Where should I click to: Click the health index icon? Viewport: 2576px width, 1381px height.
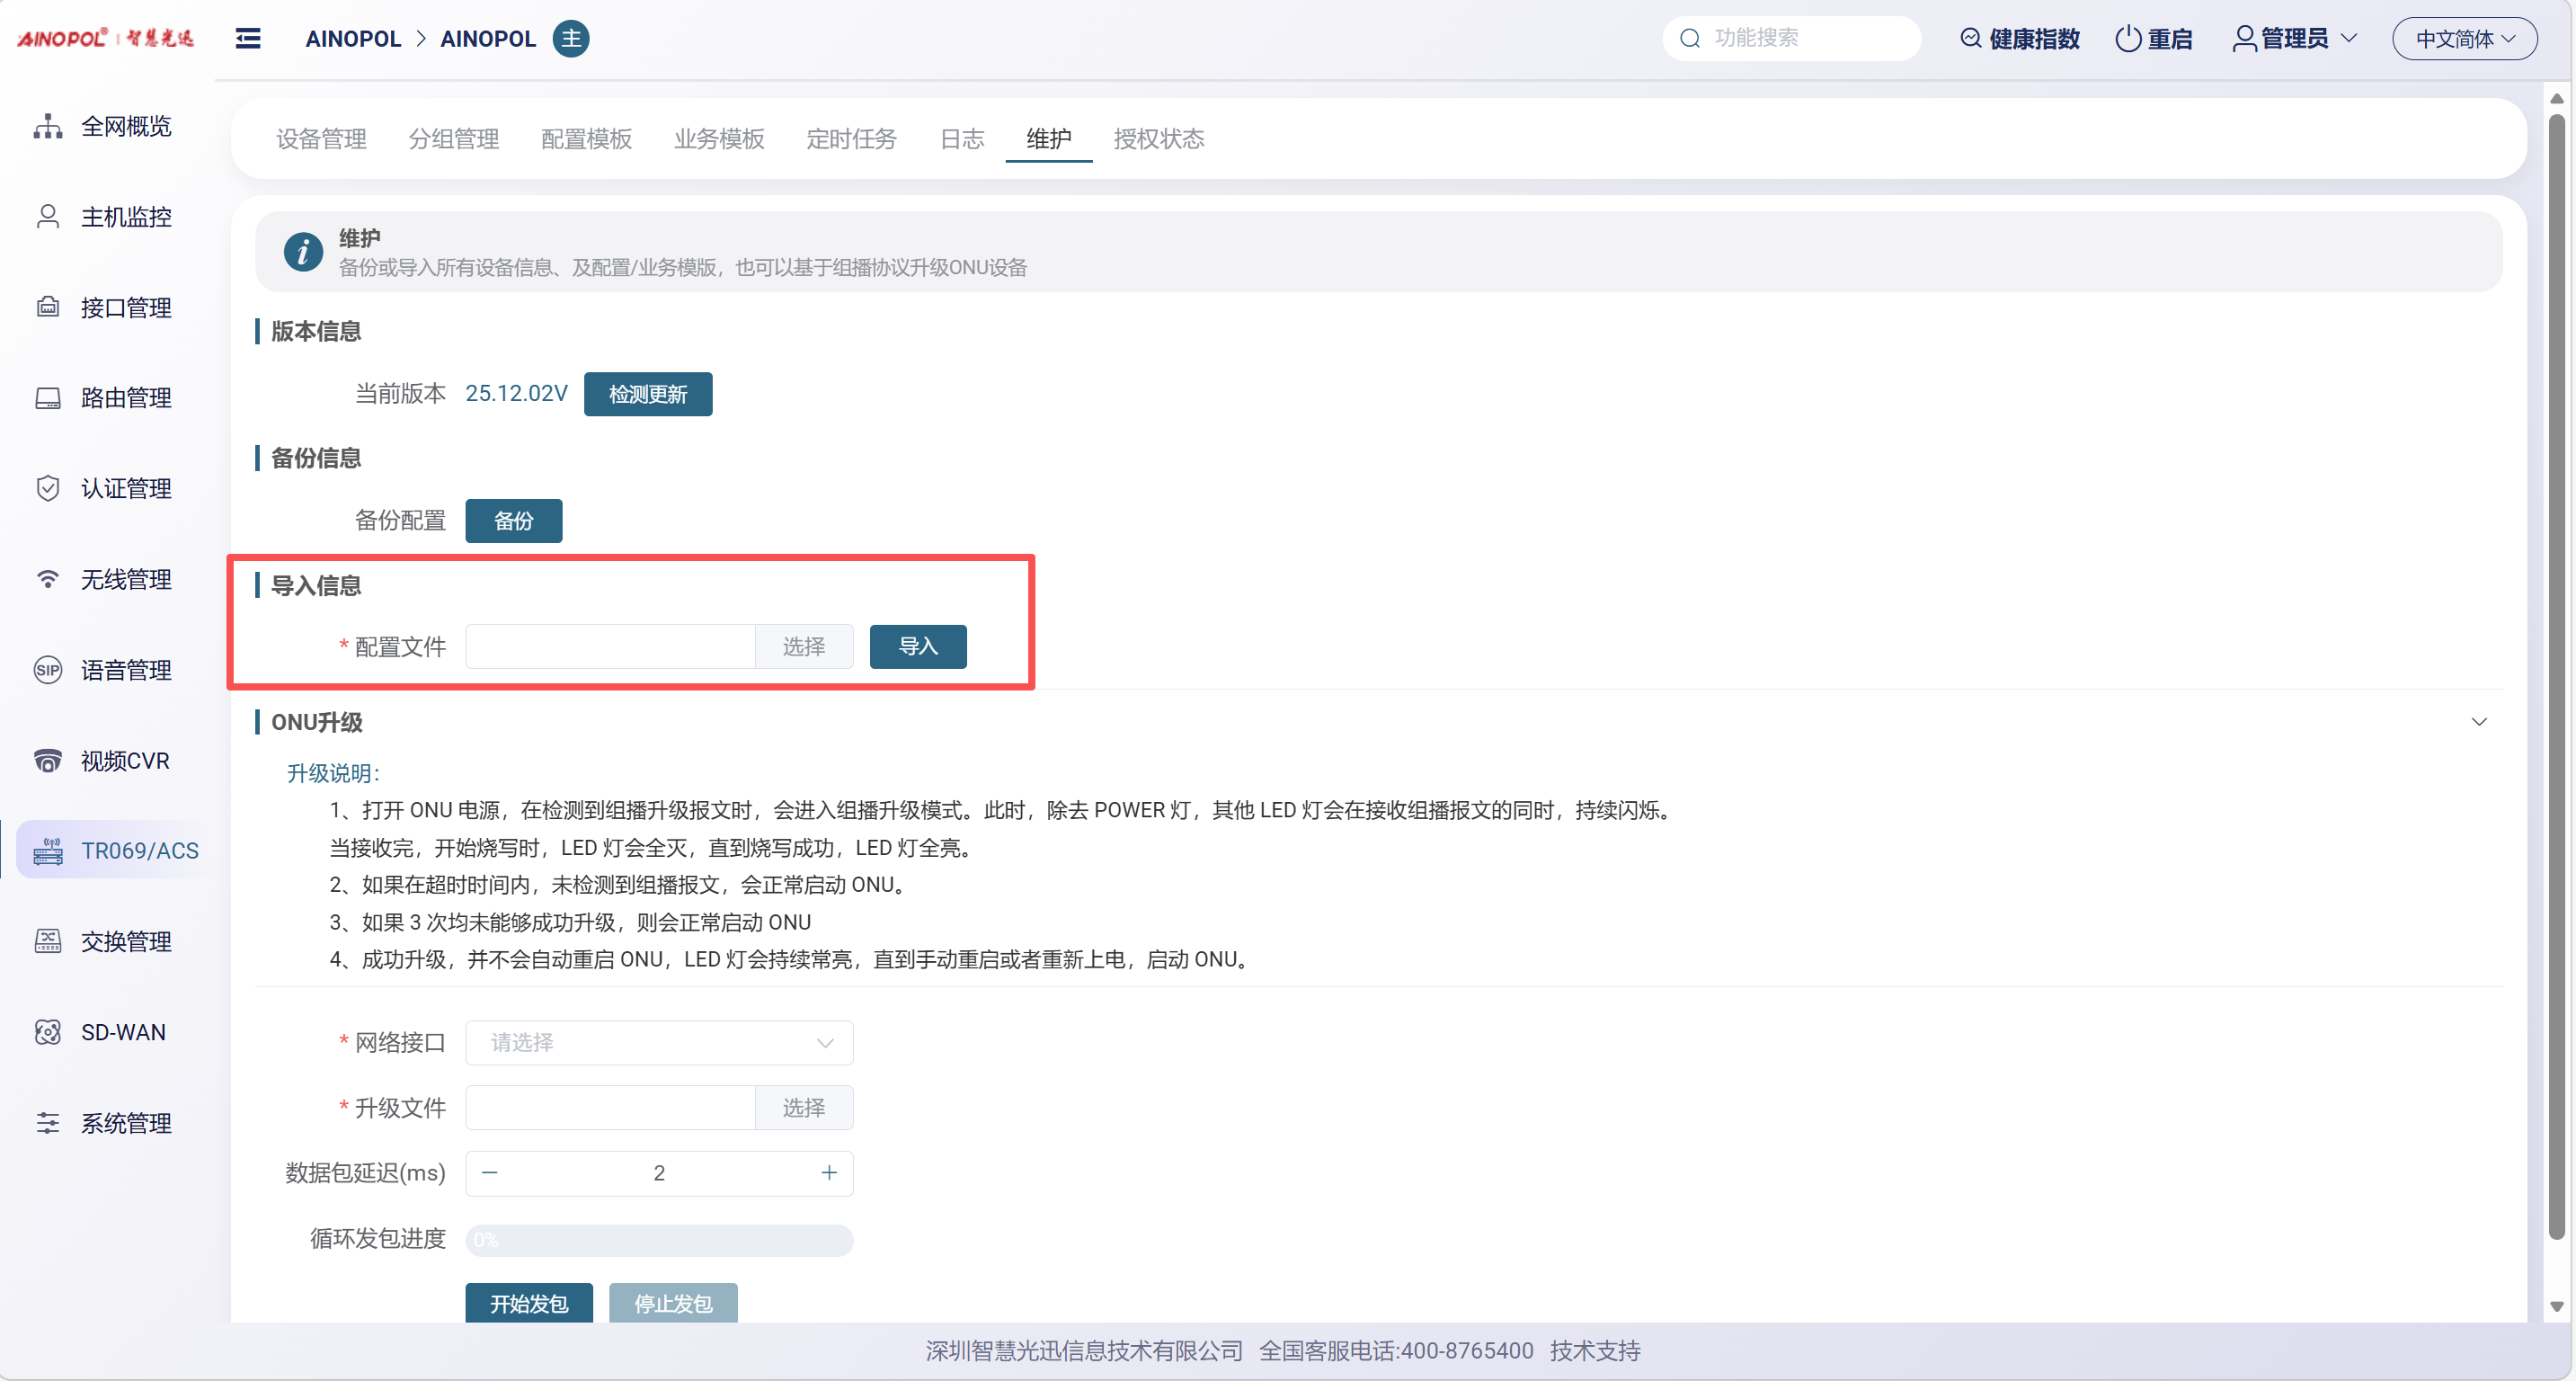(x=1969, y=38)
